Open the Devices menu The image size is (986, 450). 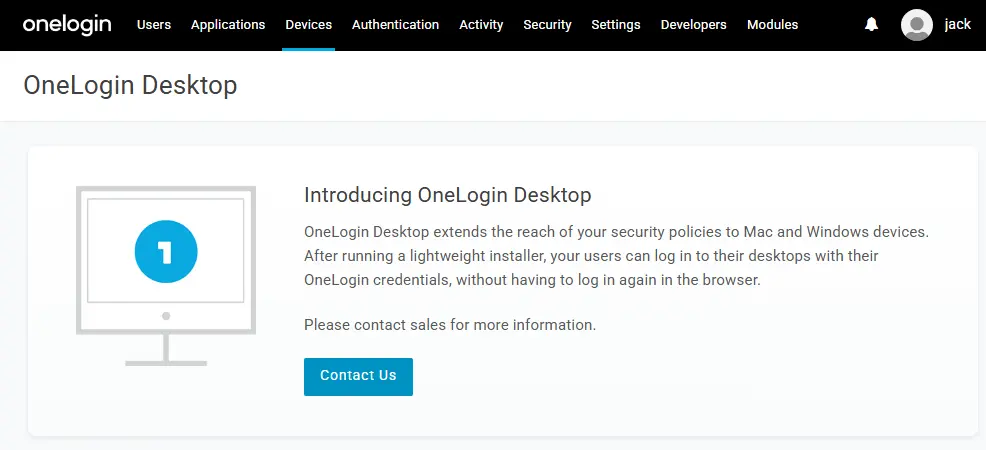pyautogui.click(x=309, y=25)
